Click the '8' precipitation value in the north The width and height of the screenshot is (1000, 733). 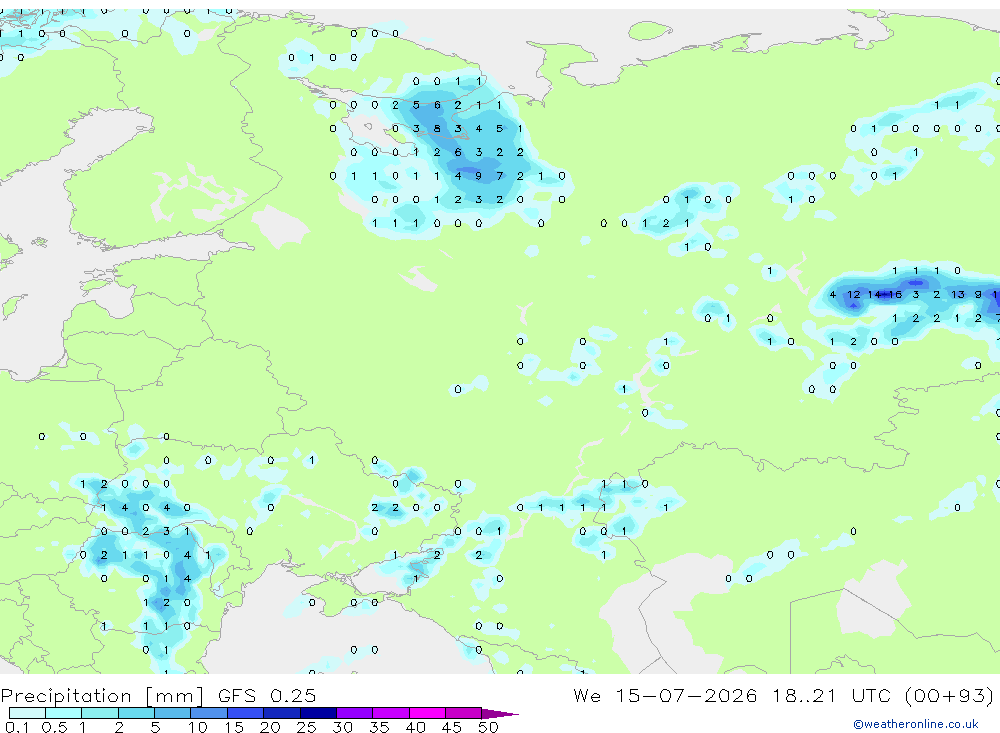pyautogui.click(x=437, y=128)
